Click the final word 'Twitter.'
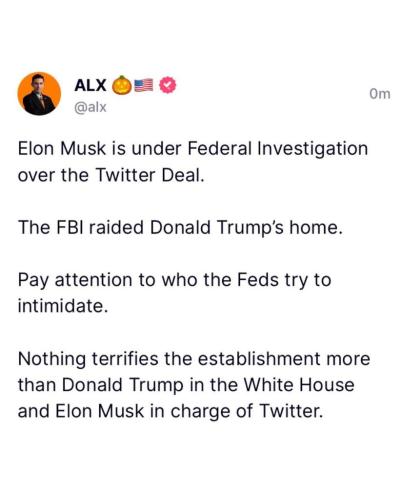This screenshot has height=500, width=401. pos(291,411)
